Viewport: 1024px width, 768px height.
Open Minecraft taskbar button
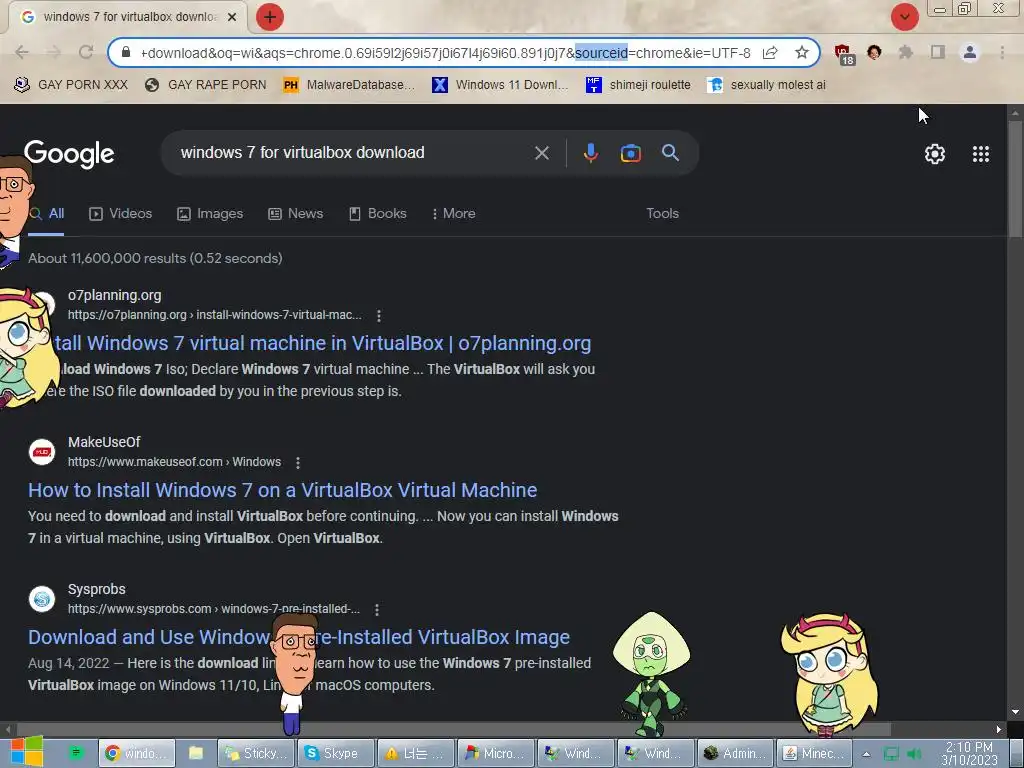[x=815, y=754]
